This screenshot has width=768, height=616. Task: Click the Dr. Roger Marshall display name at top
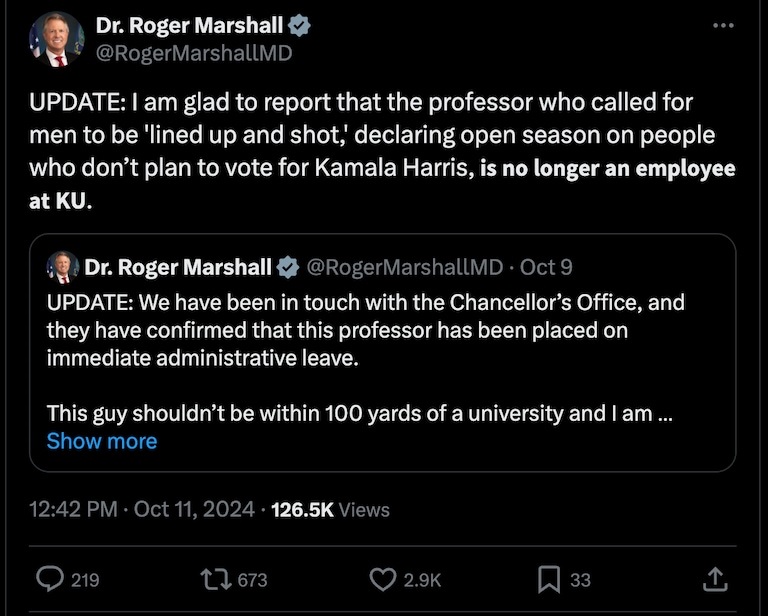pyautogui.click(x=189, y=25)
